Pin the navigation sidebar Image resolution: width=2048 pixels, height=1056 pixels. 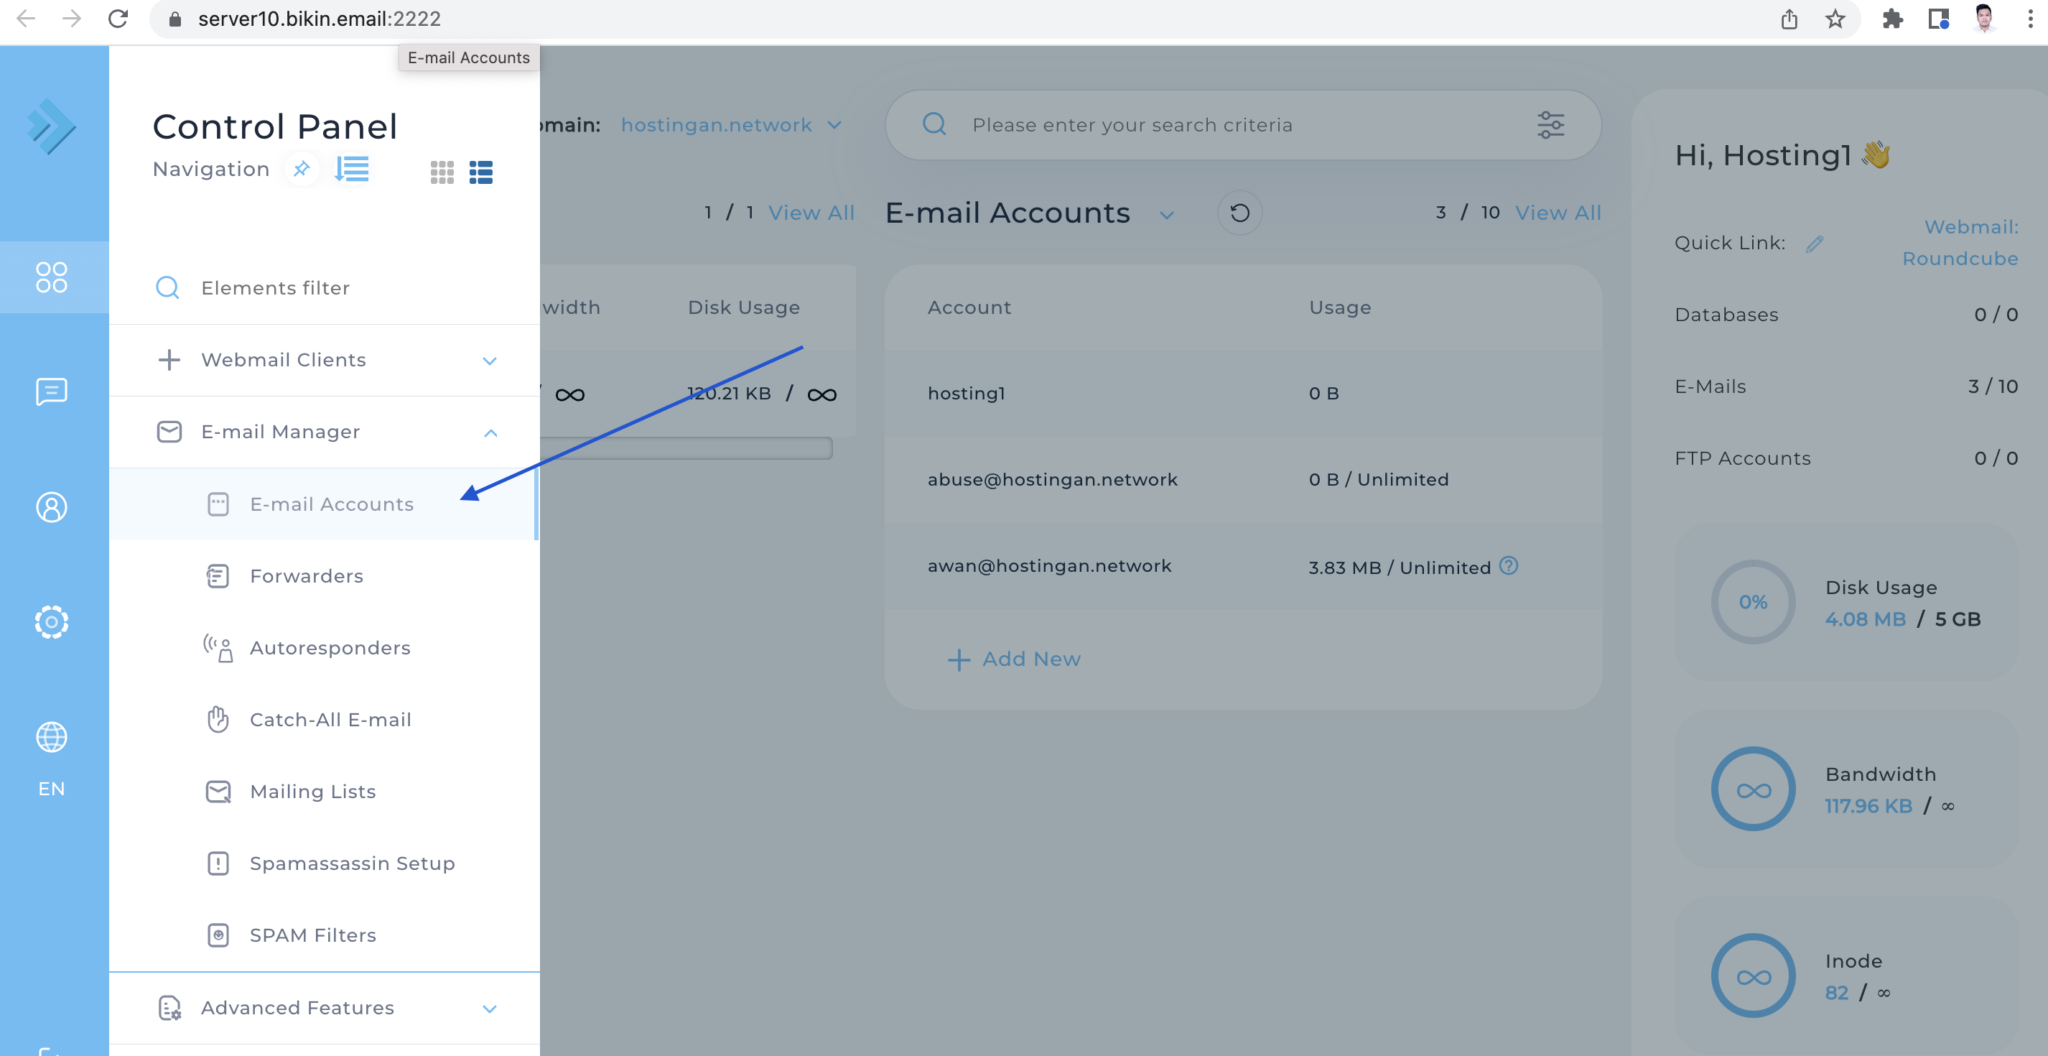click(301, 169)
